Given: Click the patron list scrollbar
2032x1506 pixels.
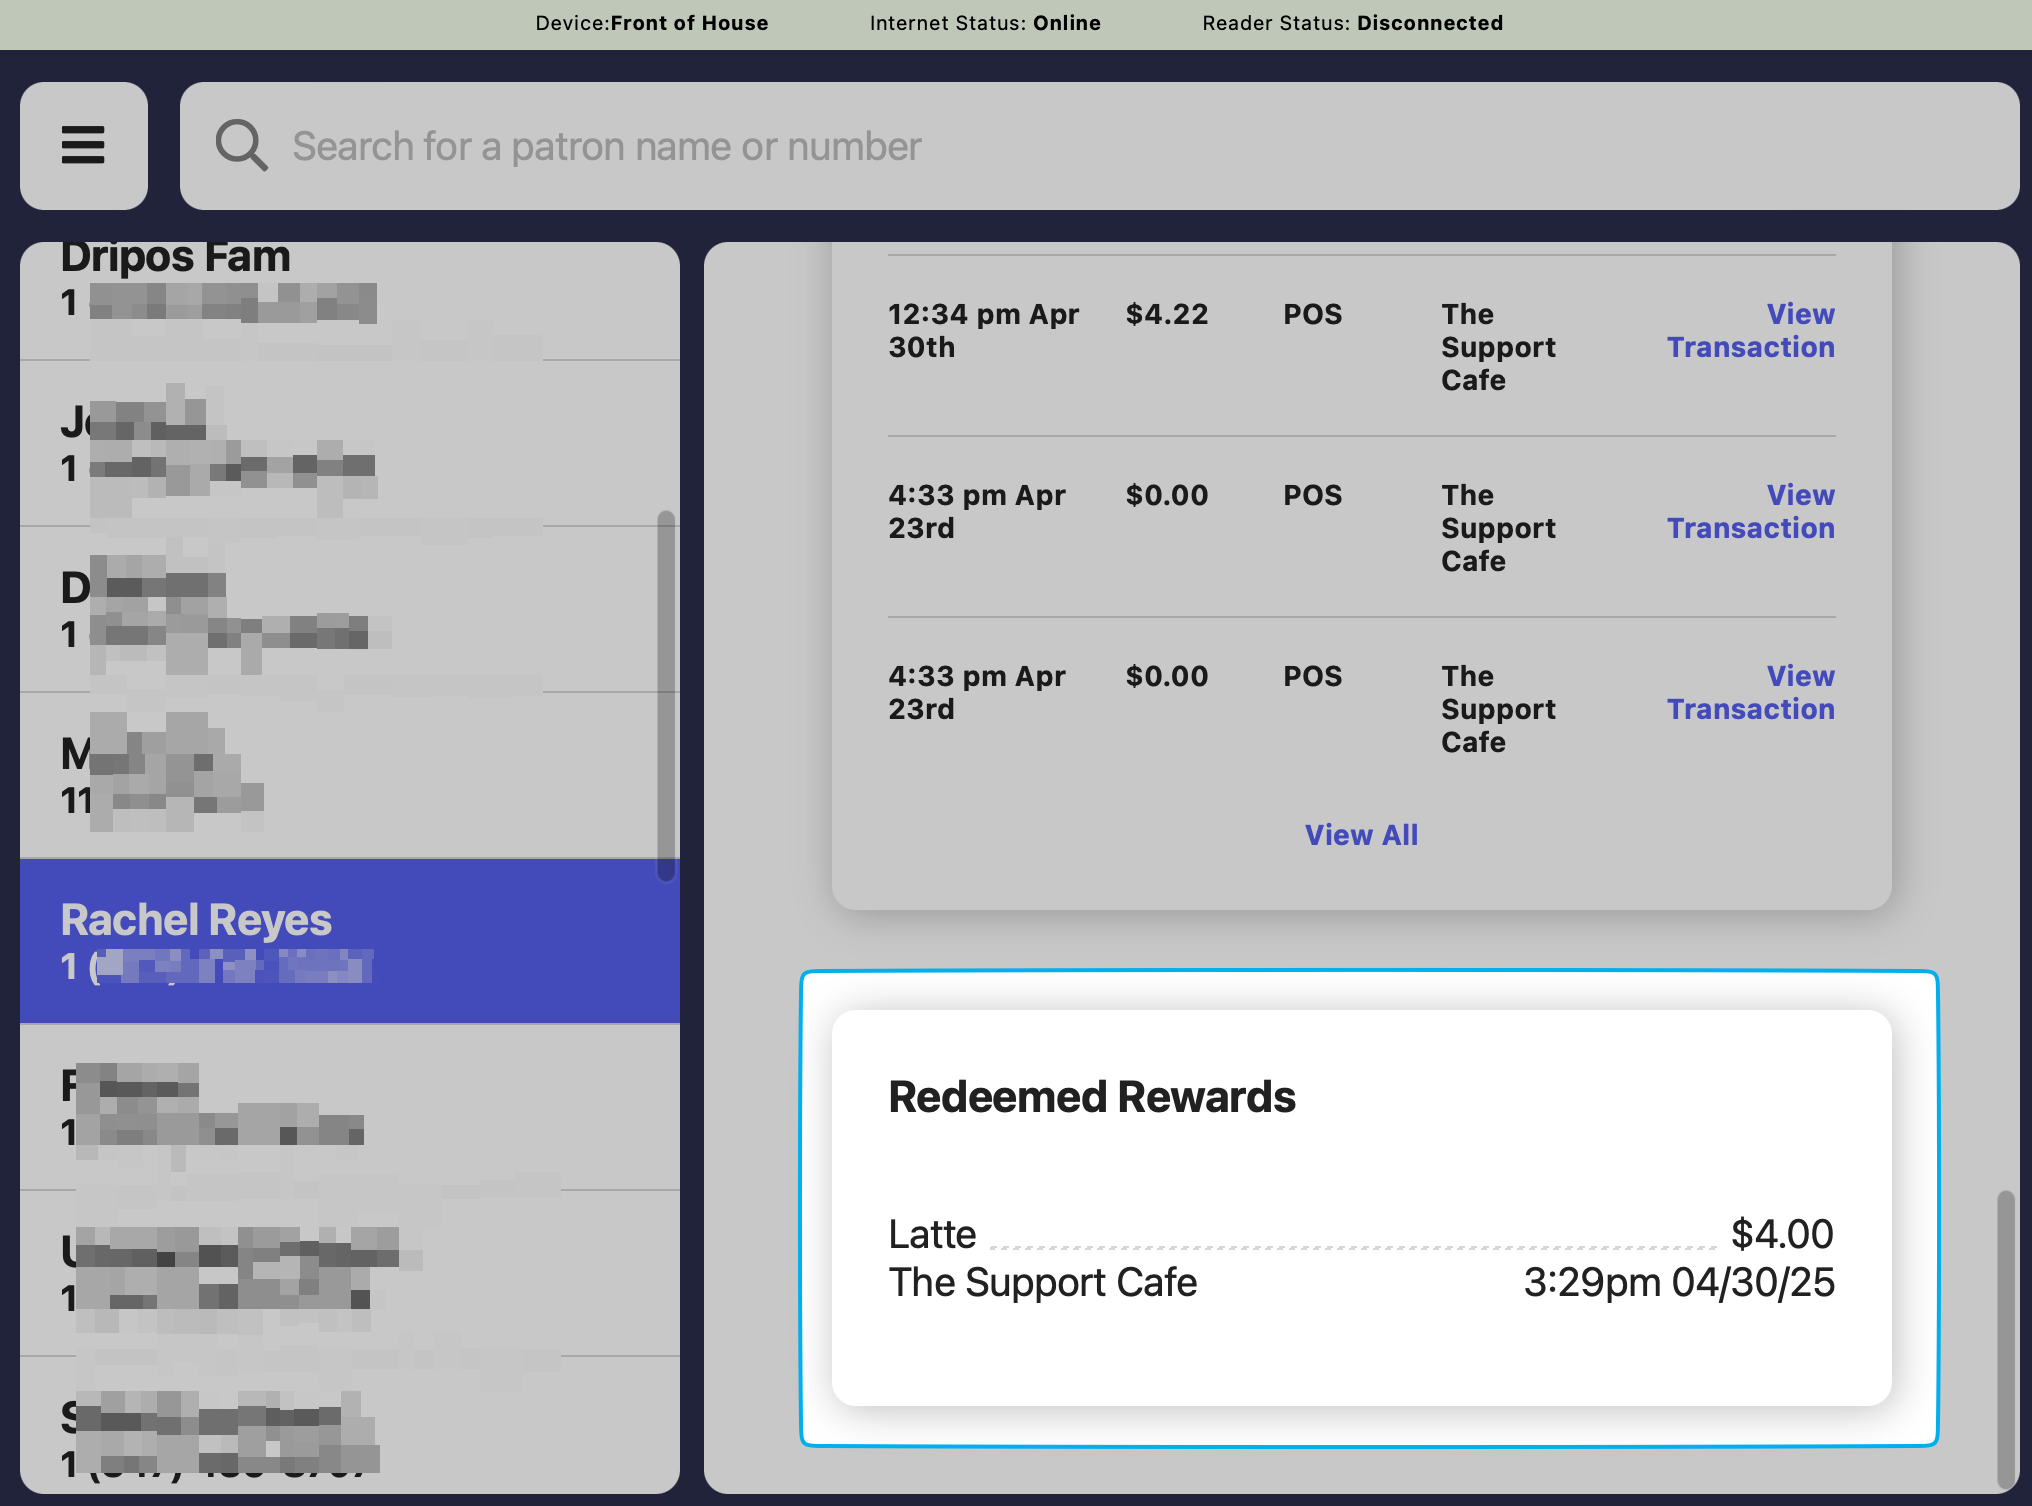Looking at the screenshot, I should click(666, 695).
